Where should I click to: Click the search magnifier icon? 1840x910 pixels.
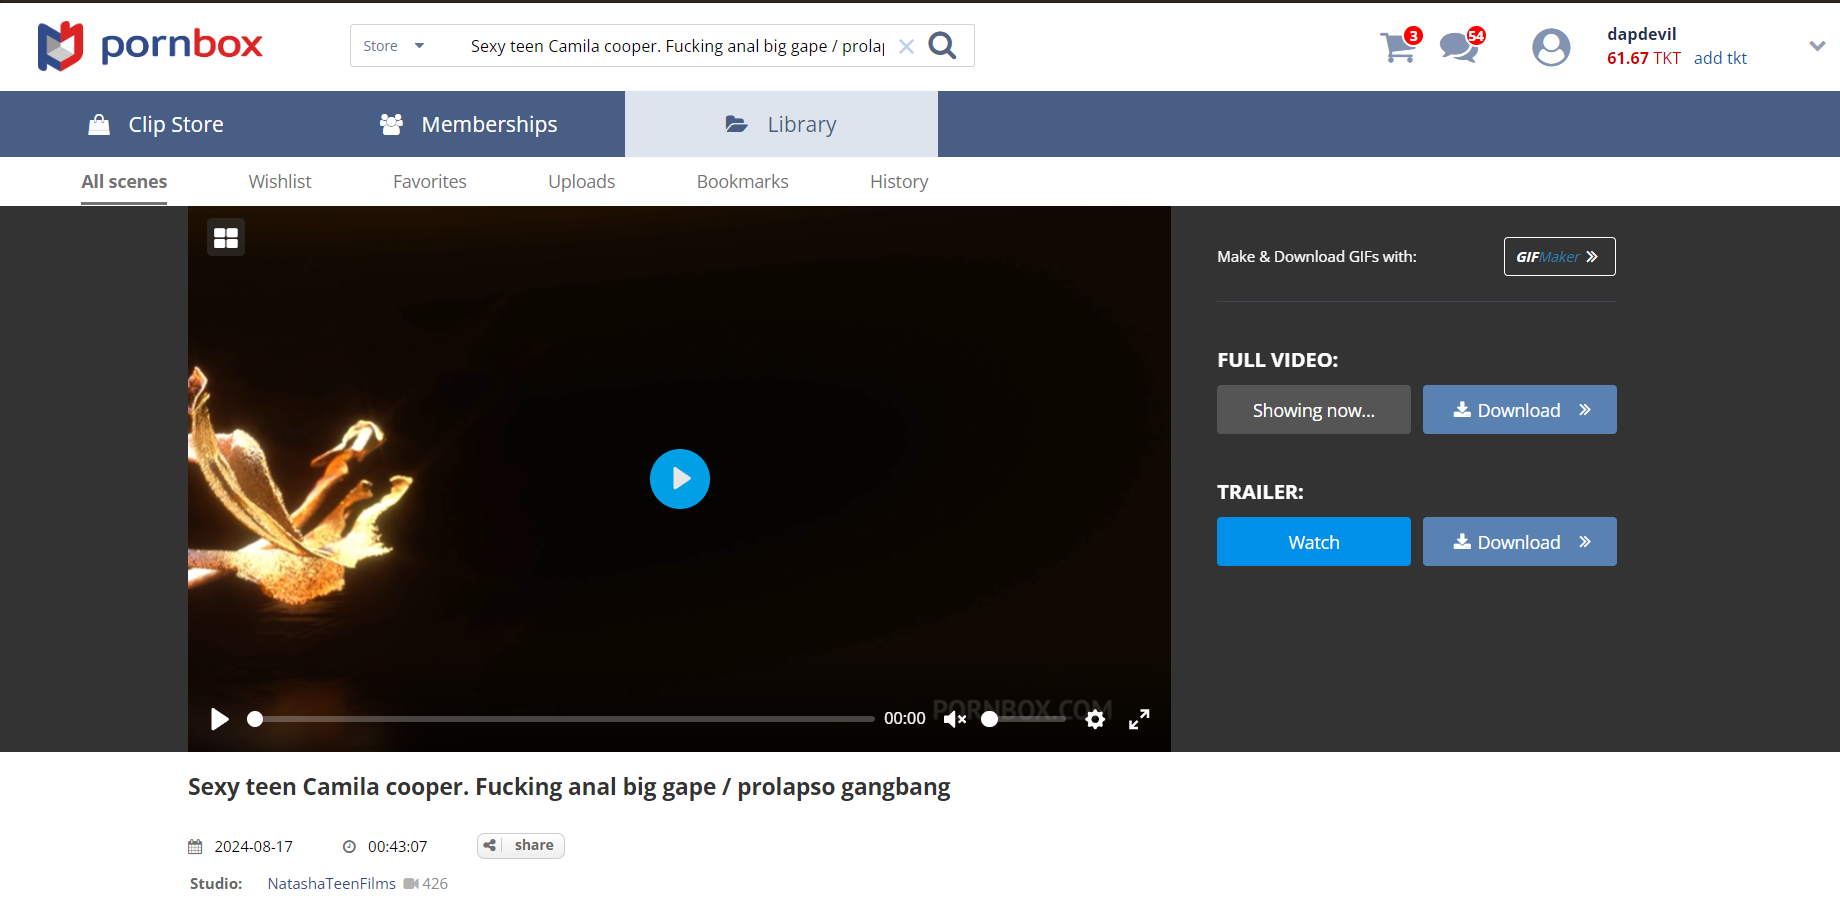point(942,46)
